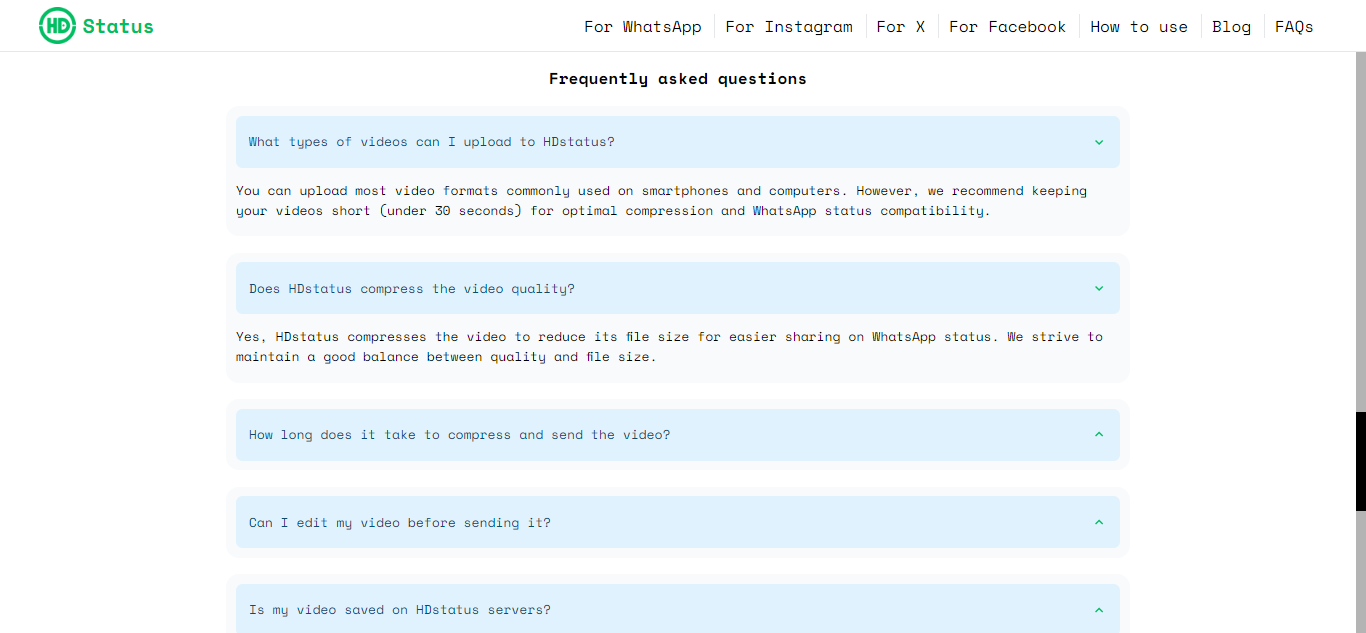Click the page vertical scrollbar thumb
Screen dimensions: 1366x633
click(1361, 462)
